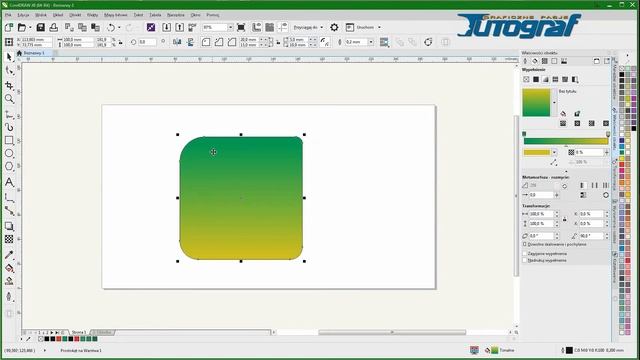Viewport: 640px width, 360px height.
Task: Select the Transparency checkerboard tool
Action: (9, 239)
